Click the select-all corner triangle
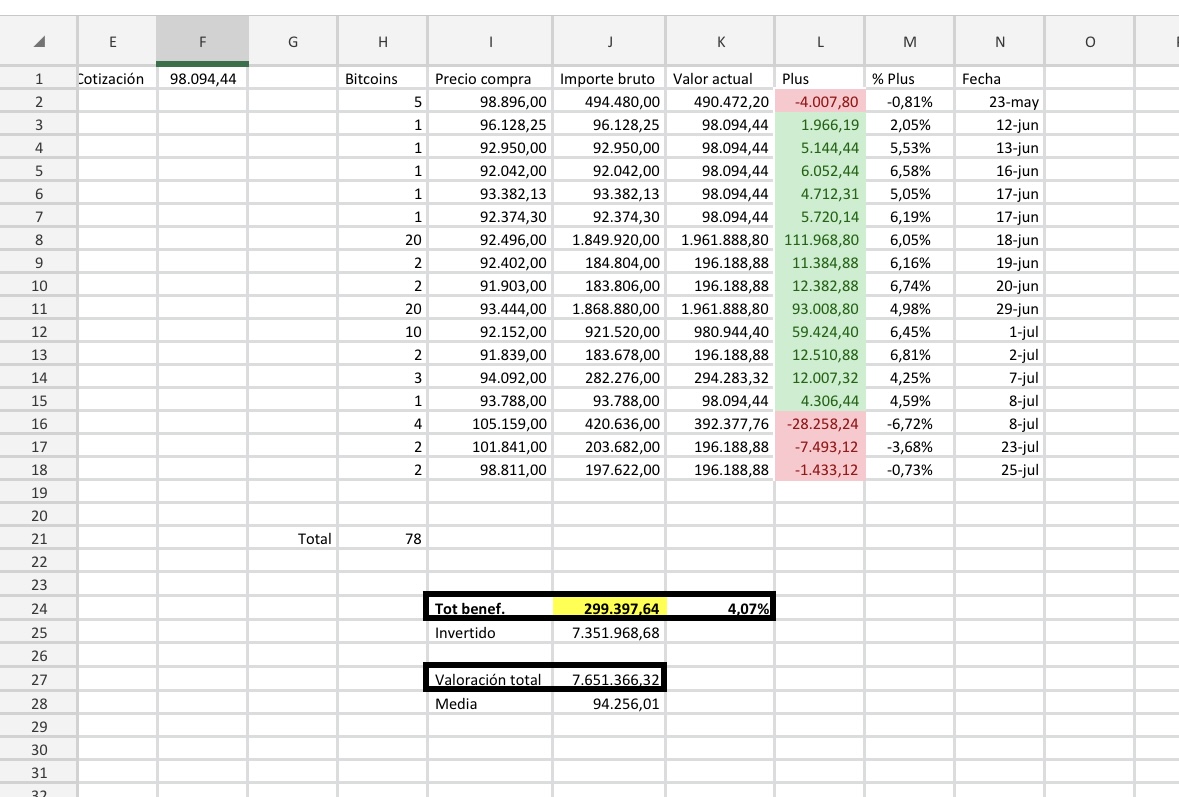This screenshot has width=1179, height=797. [39, 41]
